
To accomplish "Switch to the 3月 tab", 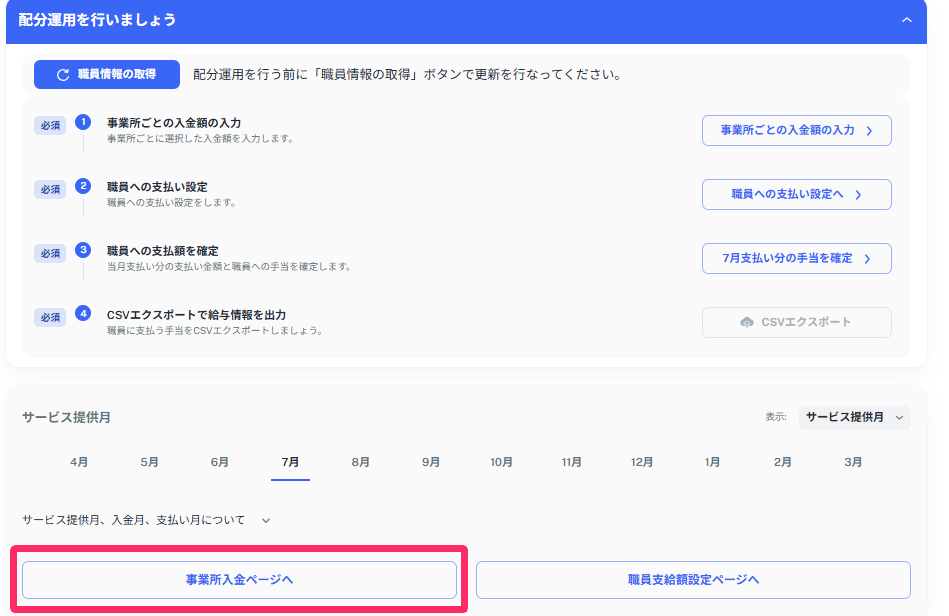I will 853,463.
